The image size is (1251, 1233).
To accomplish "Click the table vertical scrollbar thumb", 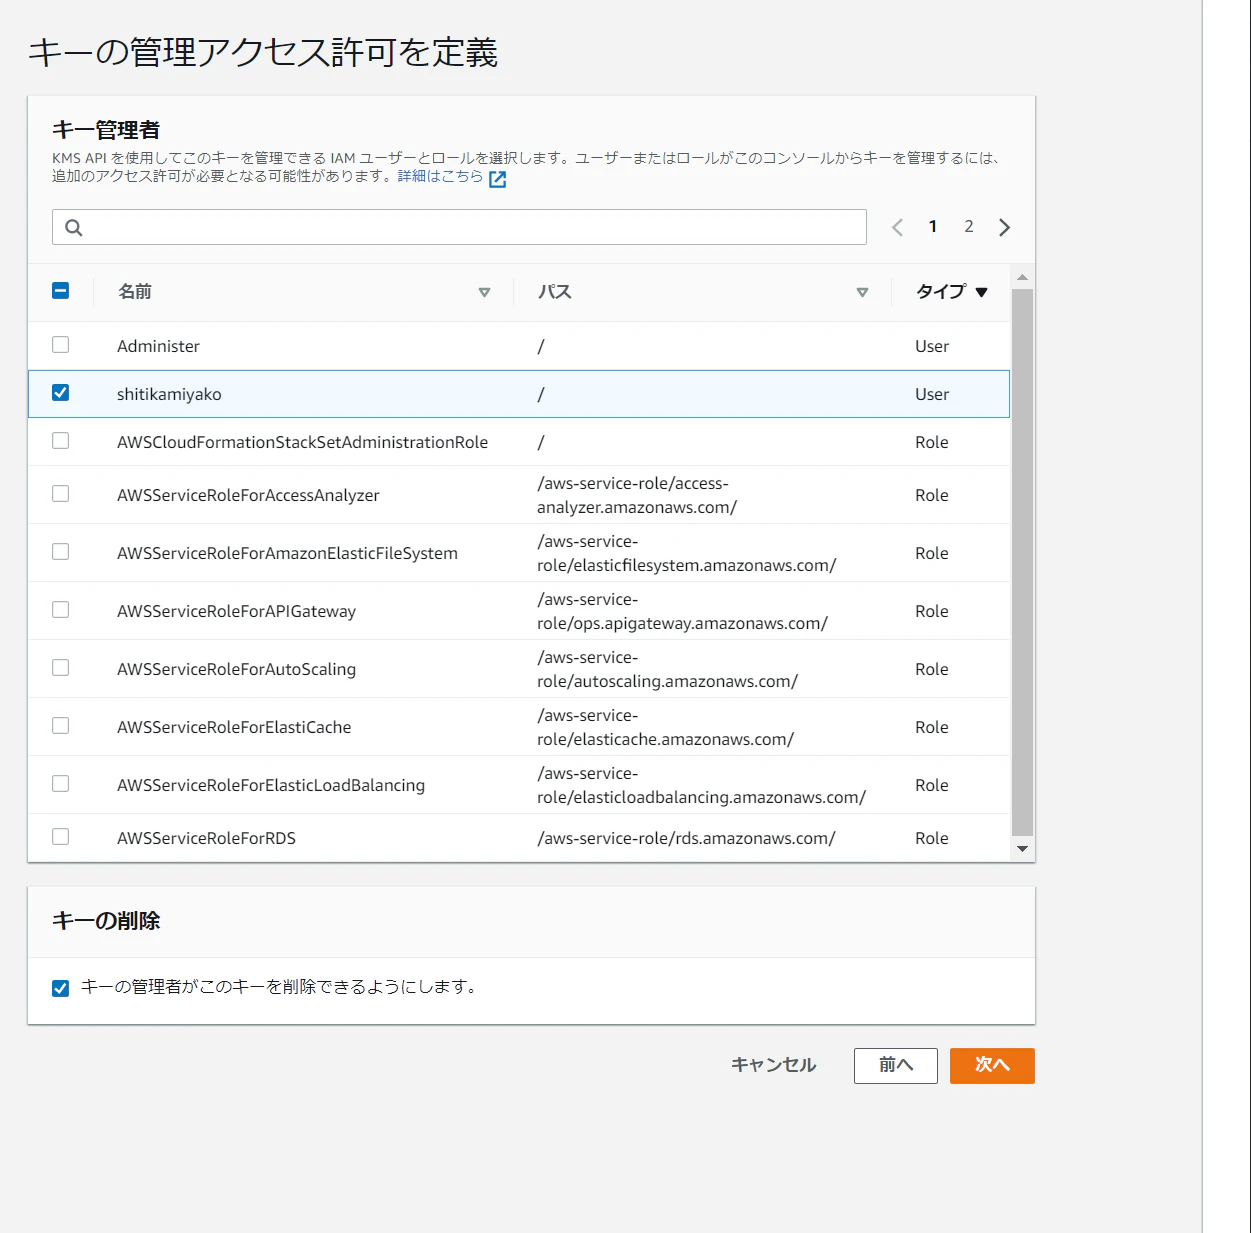I will coord(1022,562).
